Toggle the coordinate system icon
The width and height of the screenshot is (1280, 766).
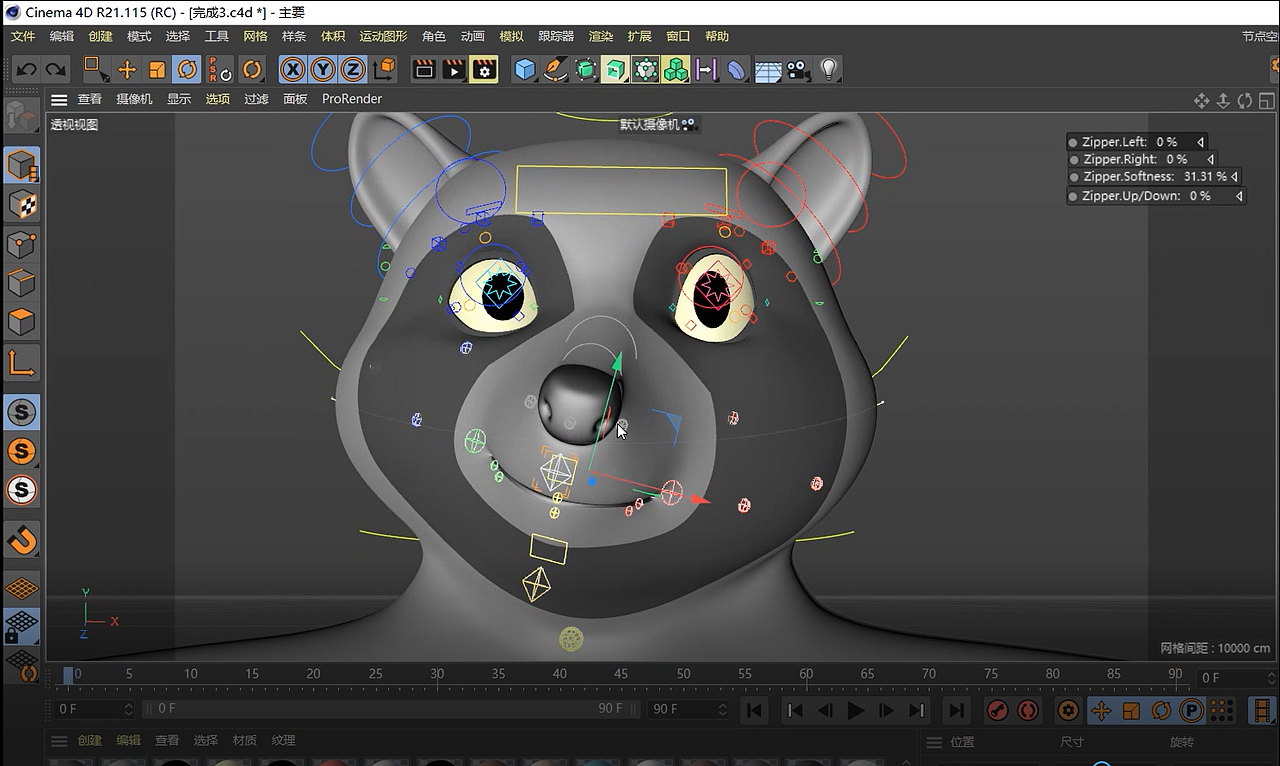(x=384, y=69)
